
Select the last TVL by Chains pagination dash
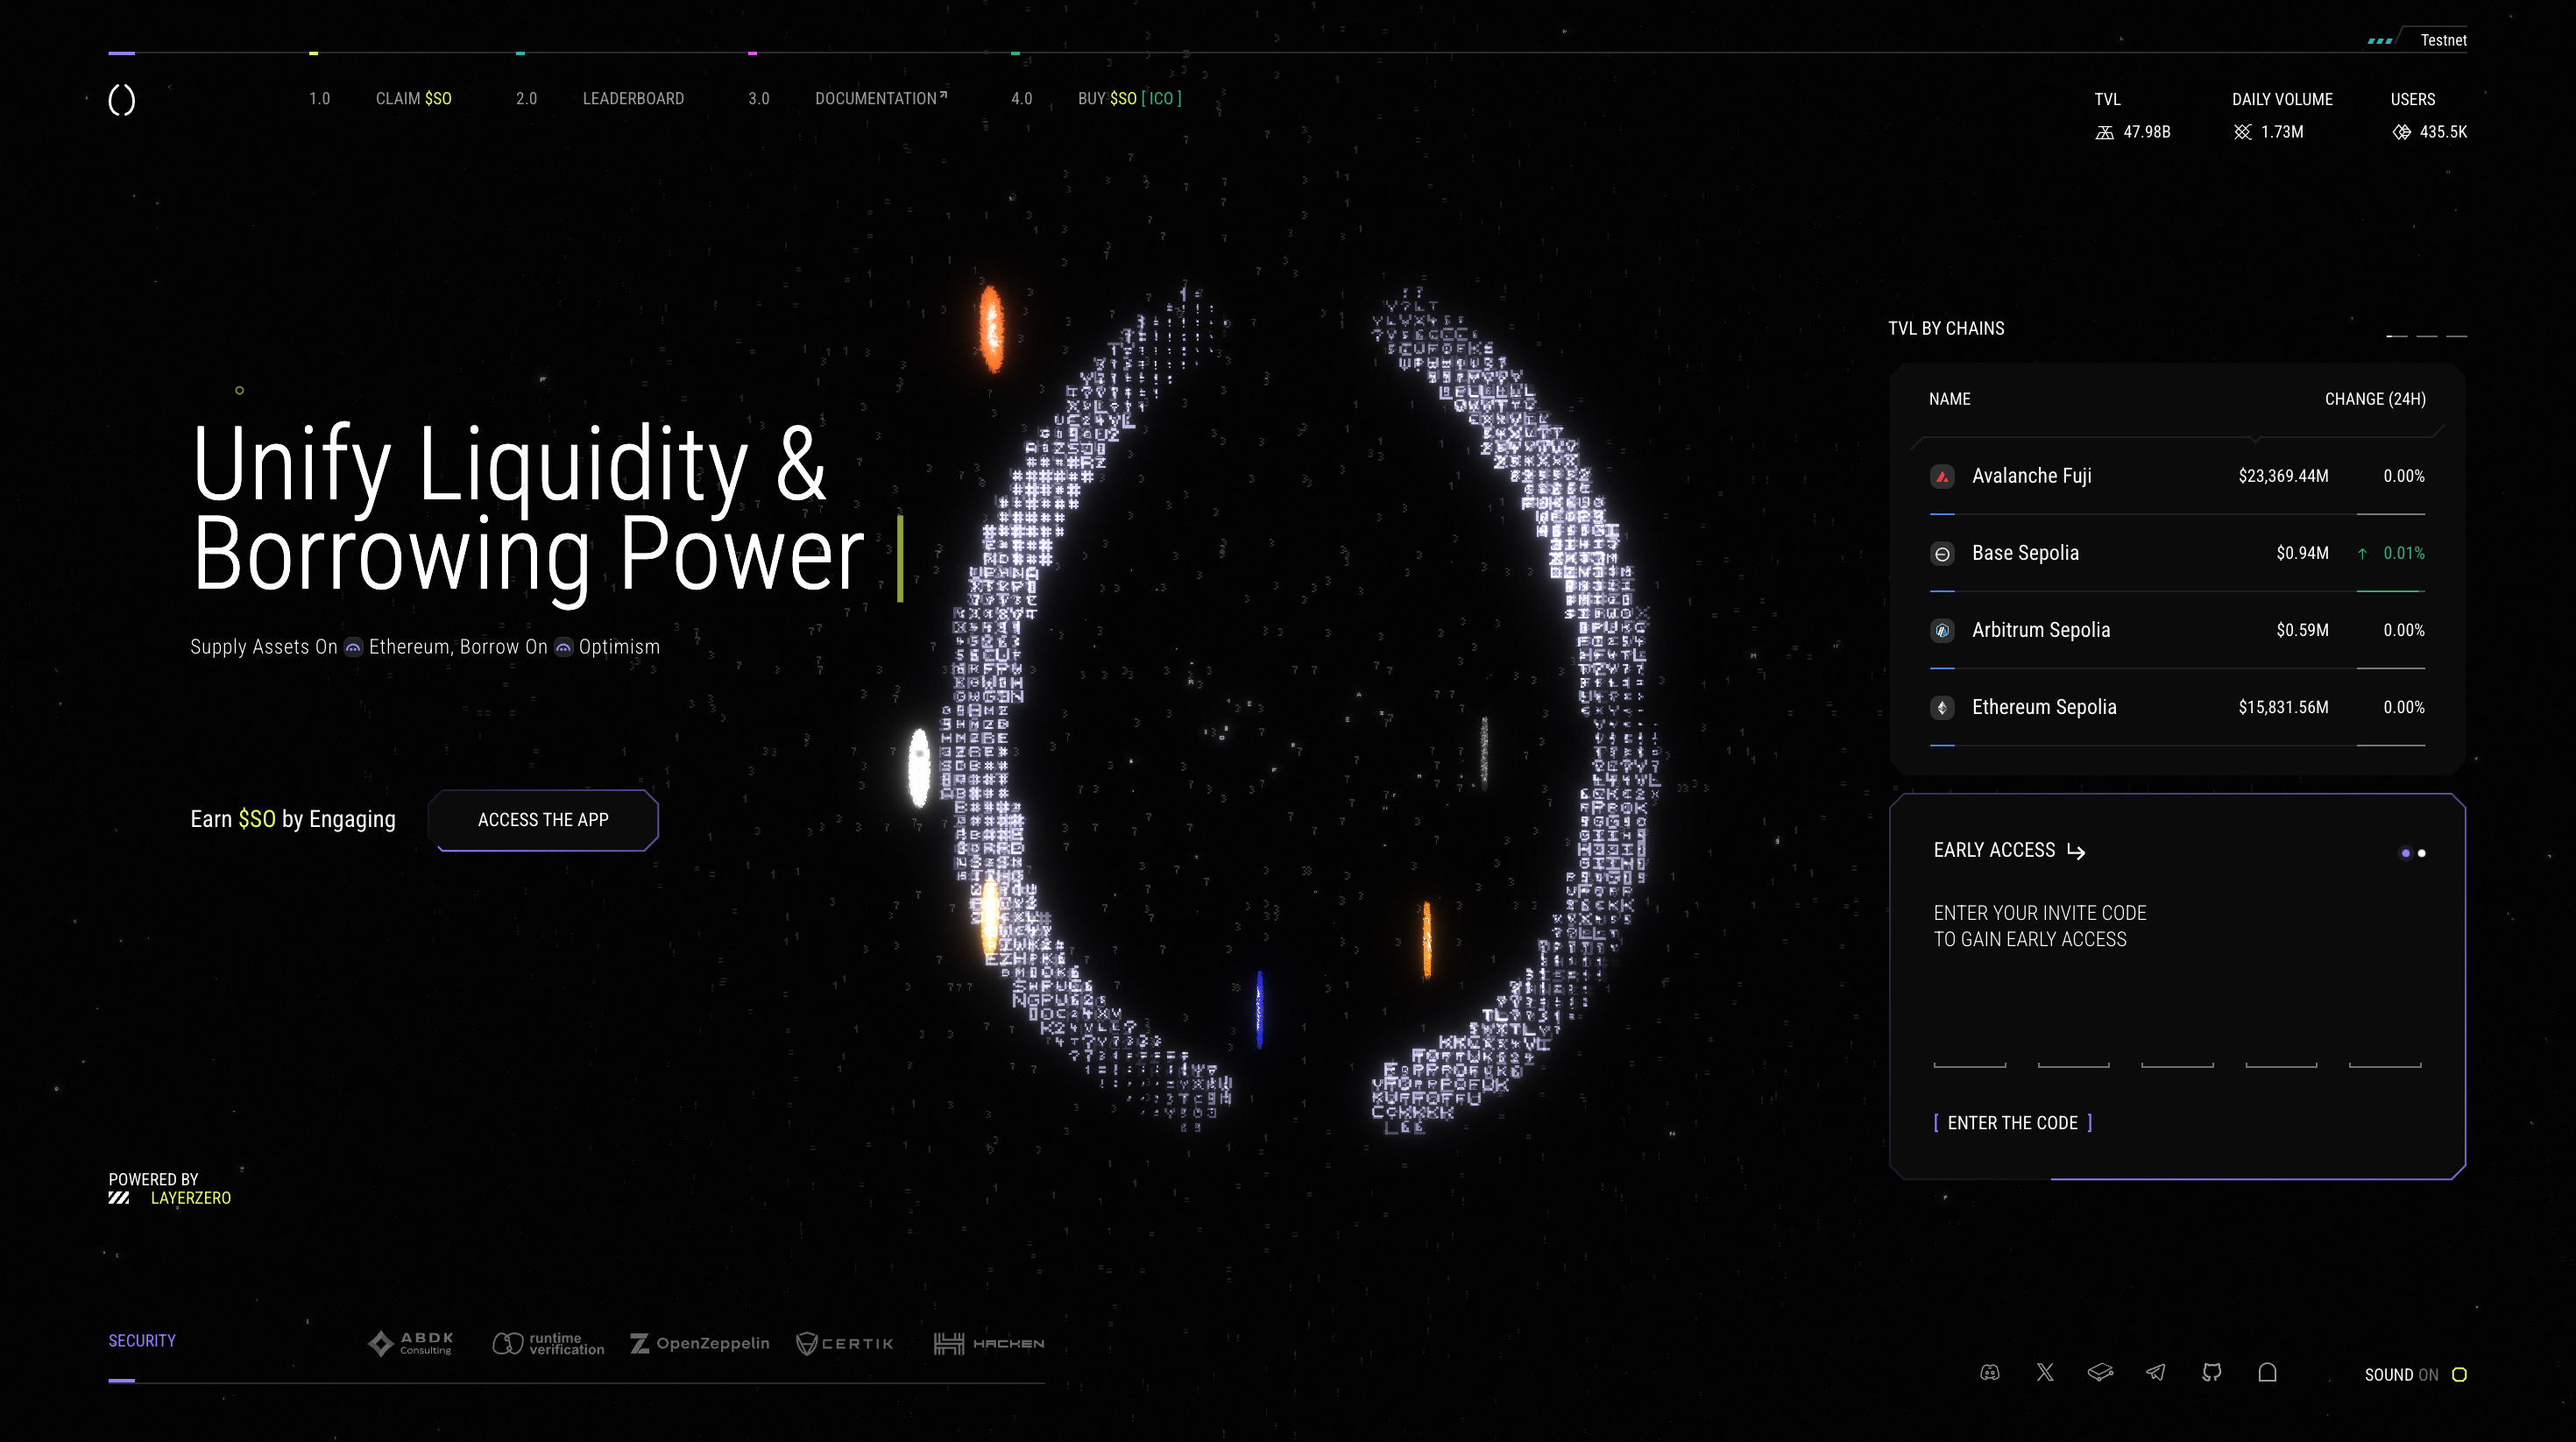2456,336
